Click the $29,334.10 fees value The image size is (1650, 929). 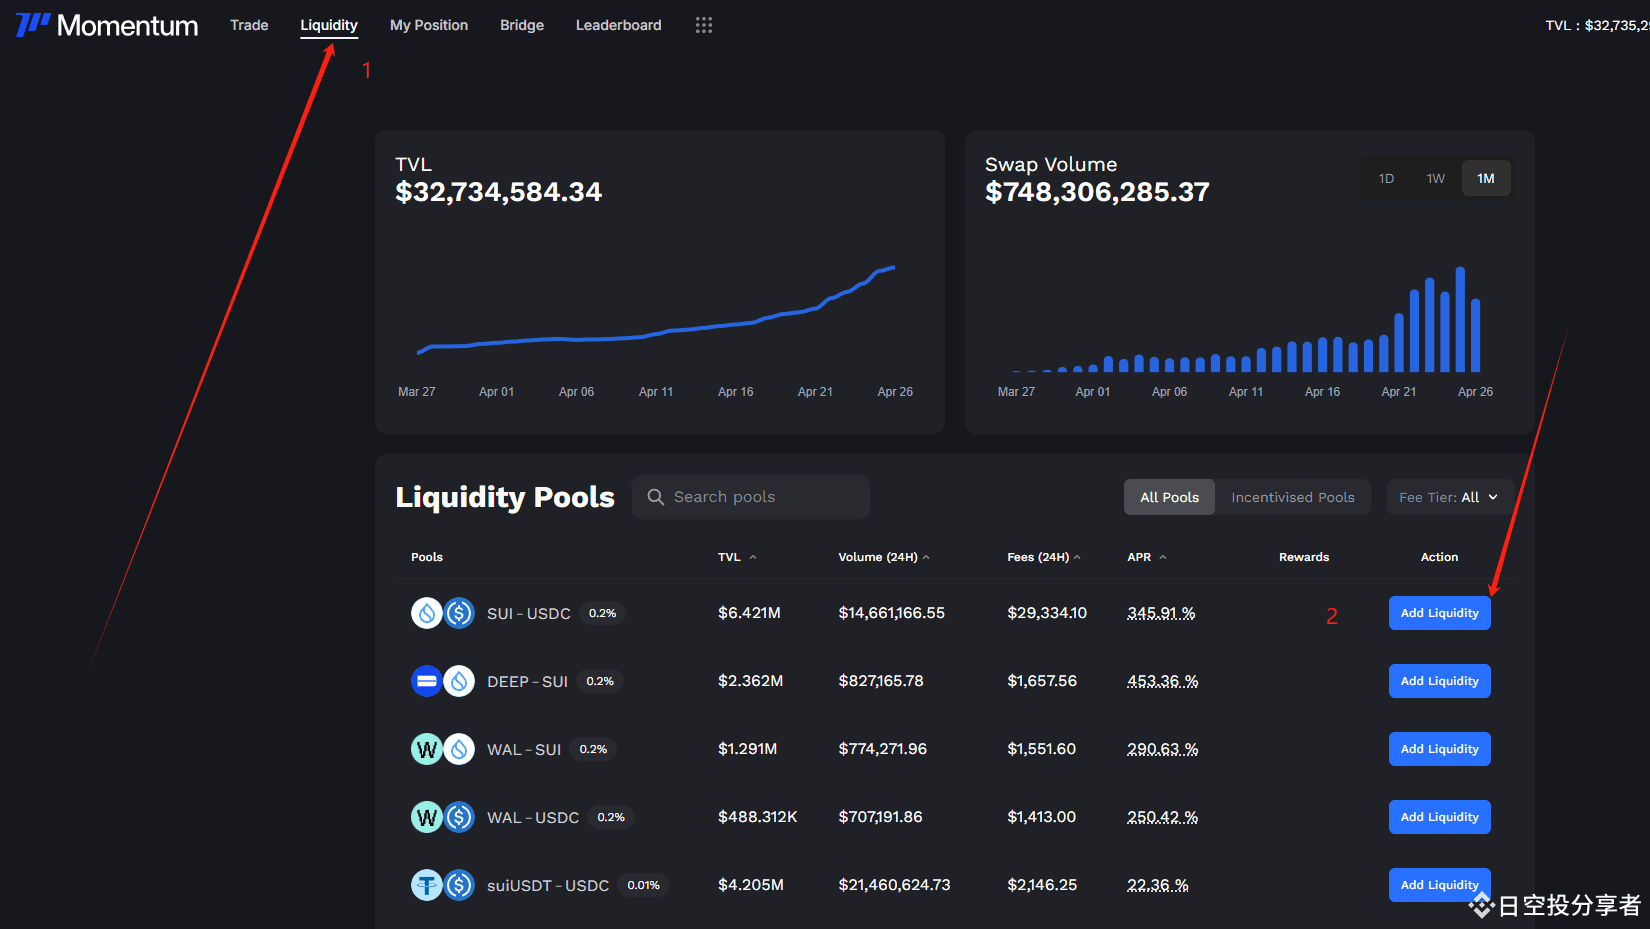pos(1047,613)
